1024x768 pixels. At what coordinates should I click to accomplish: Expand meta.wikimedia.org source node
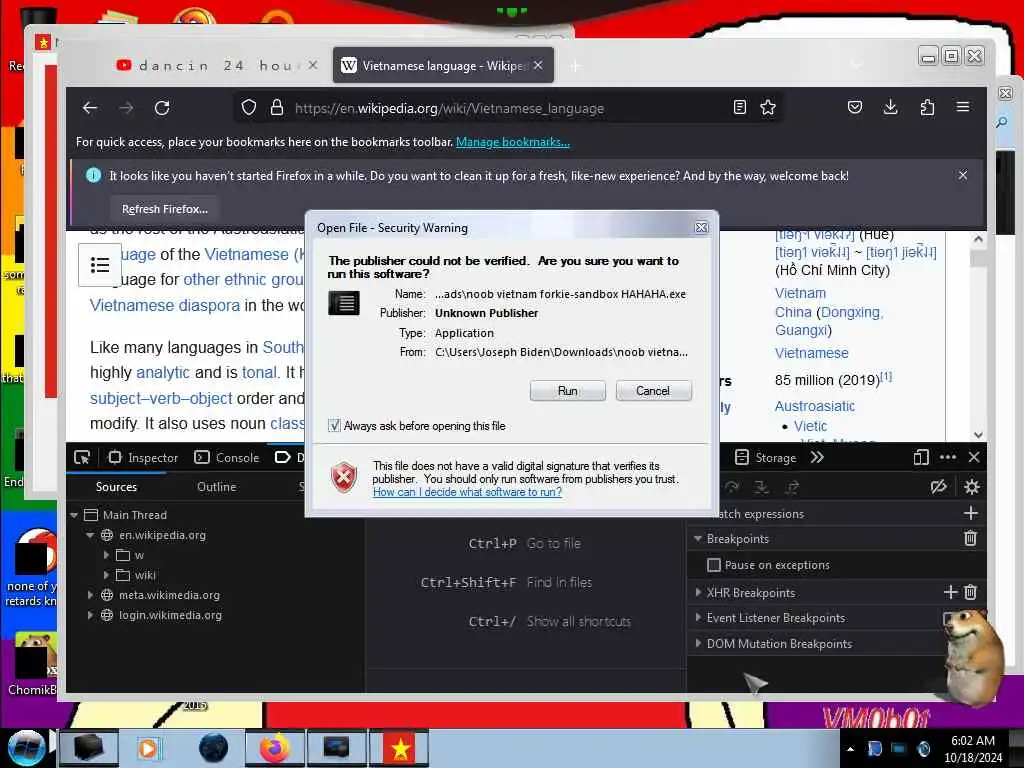click(x=91, y=595)
